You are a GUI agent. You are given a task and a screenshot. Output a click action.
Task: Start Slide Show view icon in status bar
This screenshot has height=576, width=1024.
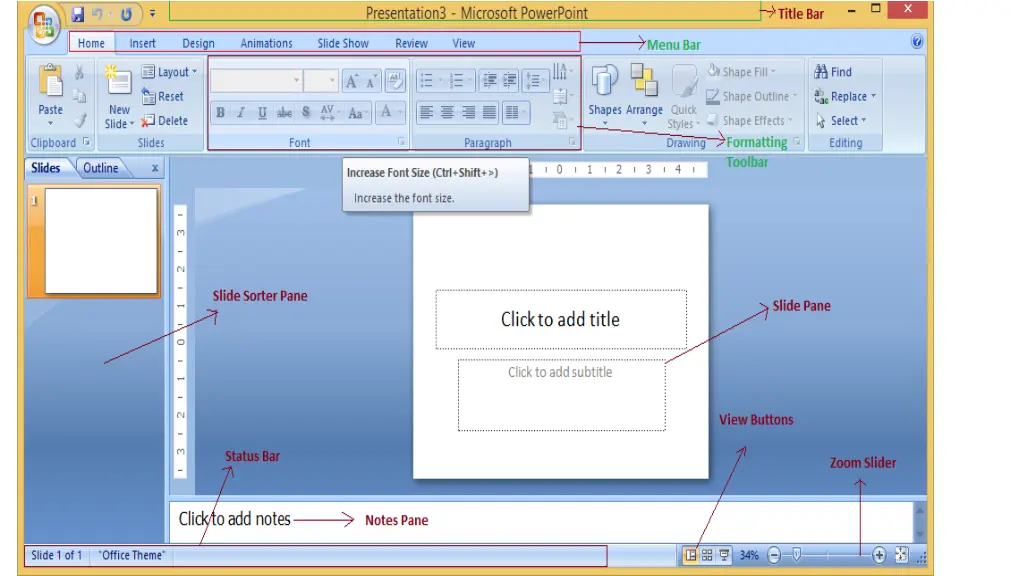click(724, 555)
